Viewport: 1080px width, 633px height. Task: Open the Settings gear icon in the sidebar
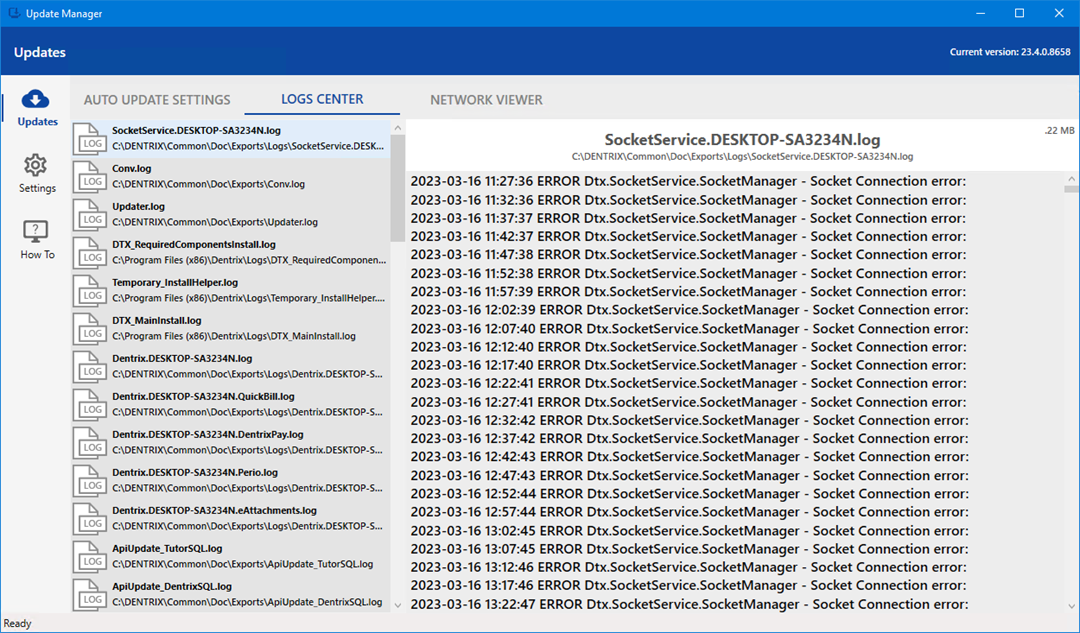35,165
